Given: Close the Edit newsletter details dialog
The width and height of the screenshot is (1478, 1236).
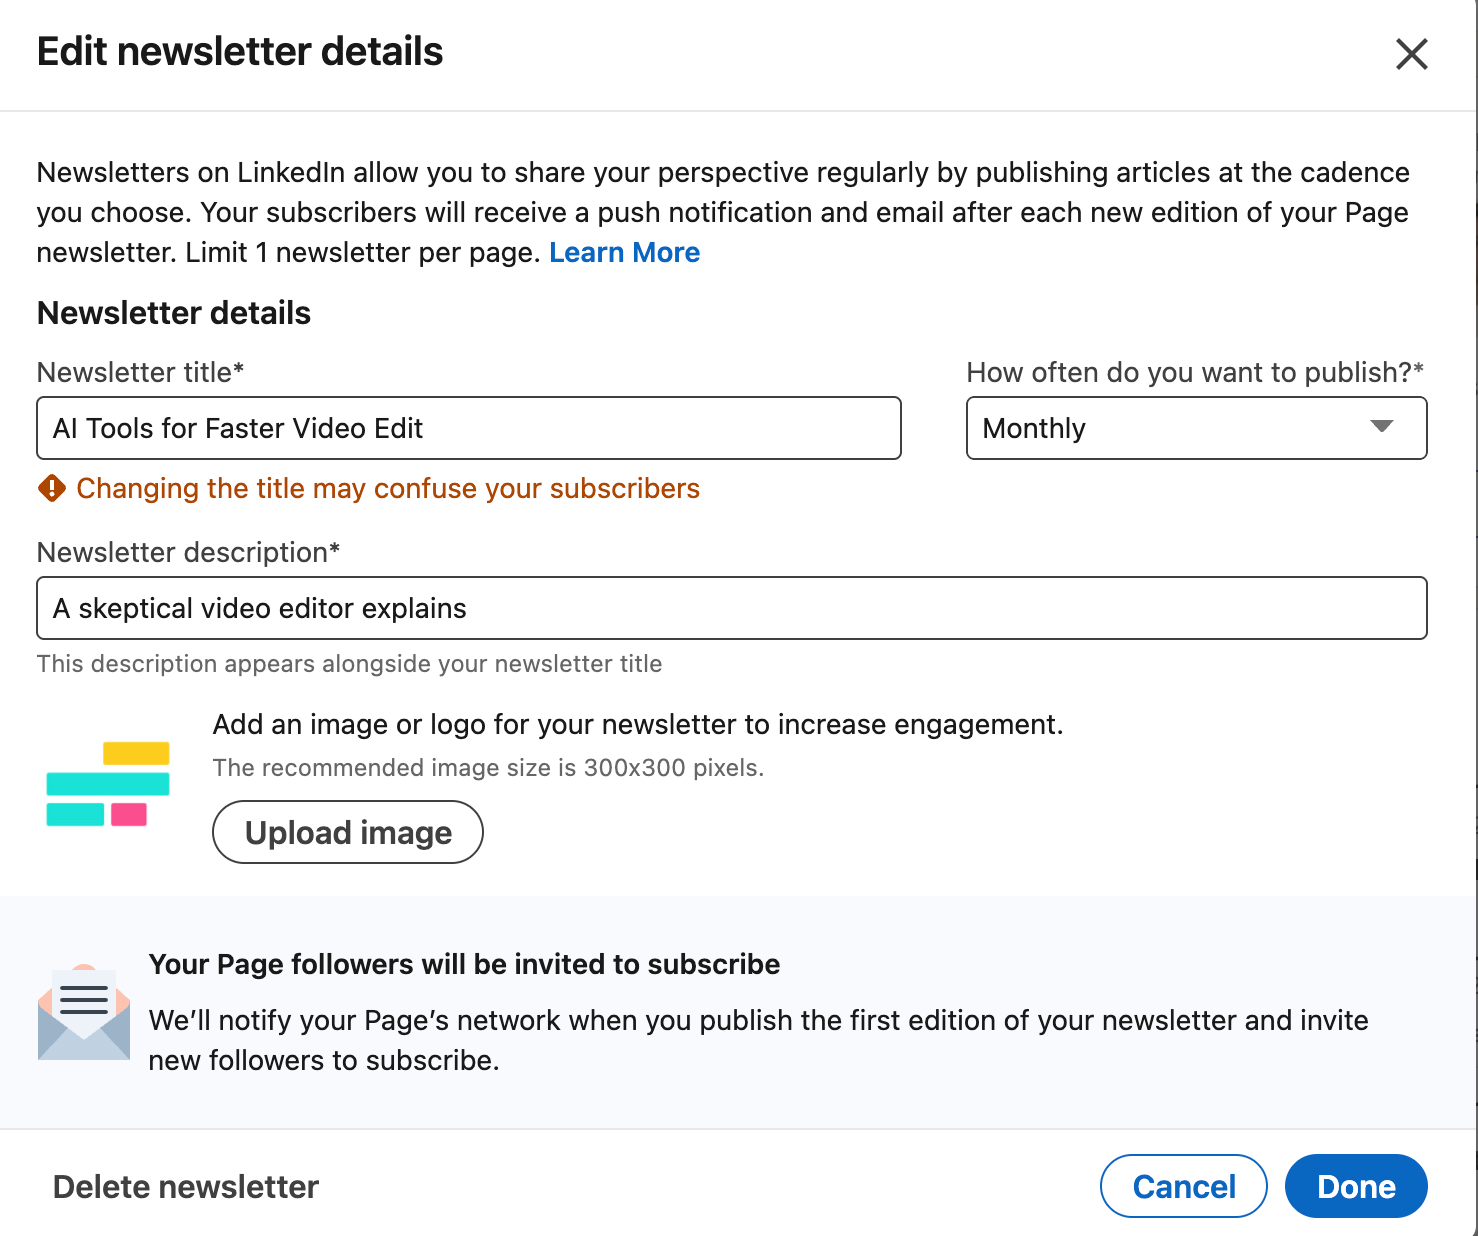Looking at the screenshot, I should click(x=1411, y=54).
